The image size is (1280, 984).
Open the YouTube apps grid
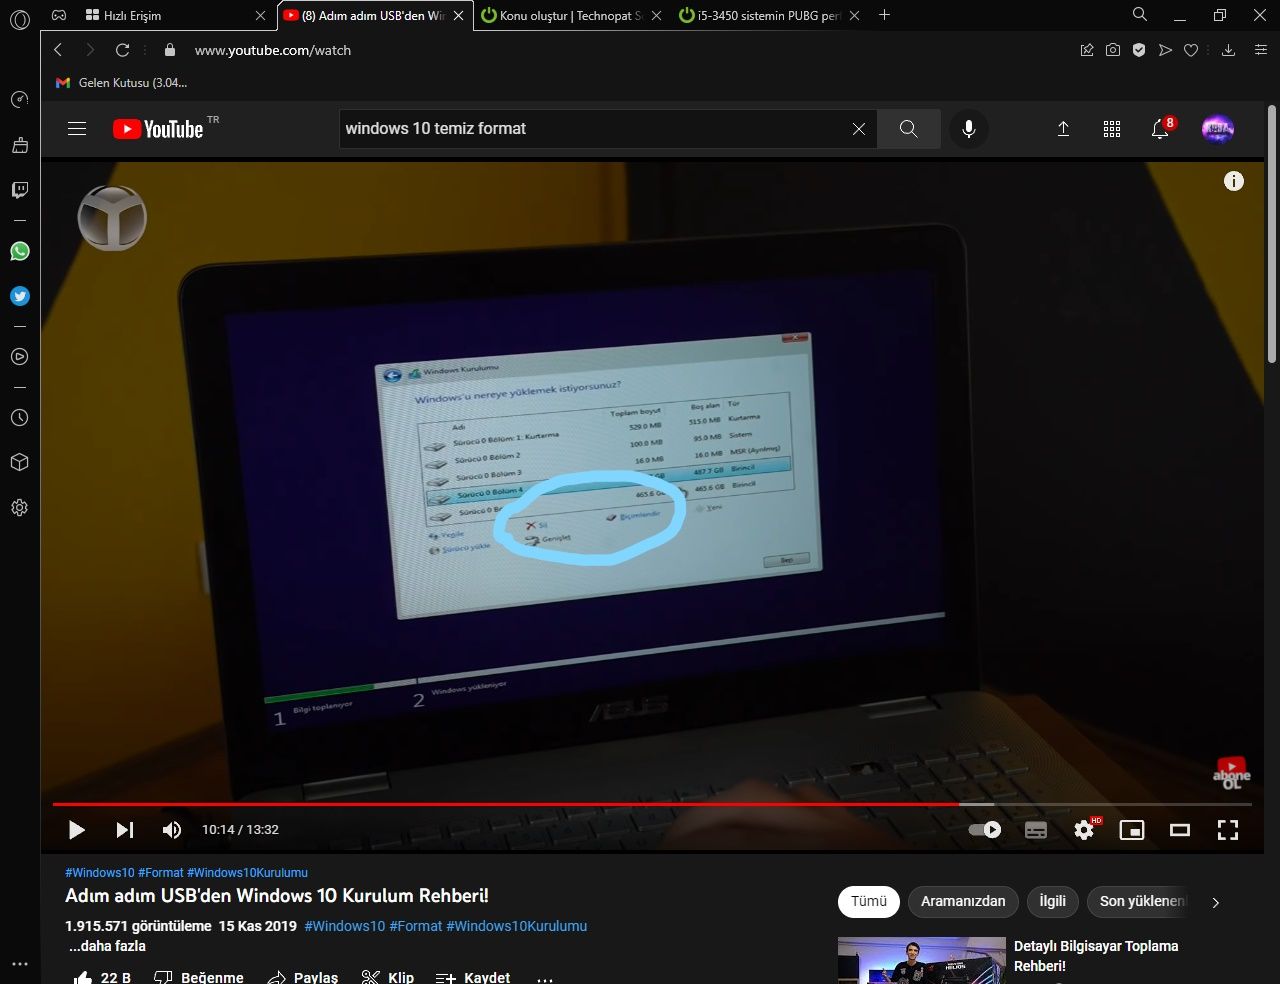point(1112,129)
